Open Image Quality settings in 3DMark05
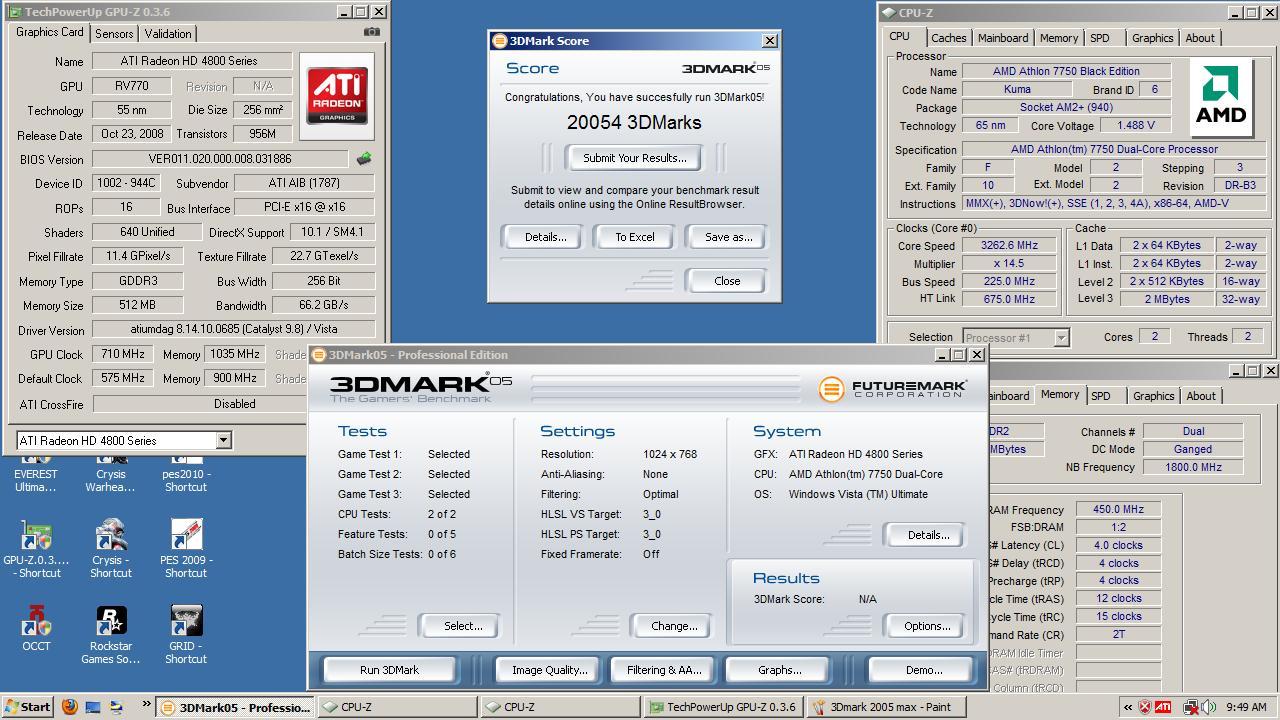The image size is (1280, 720). click(549, 670)
